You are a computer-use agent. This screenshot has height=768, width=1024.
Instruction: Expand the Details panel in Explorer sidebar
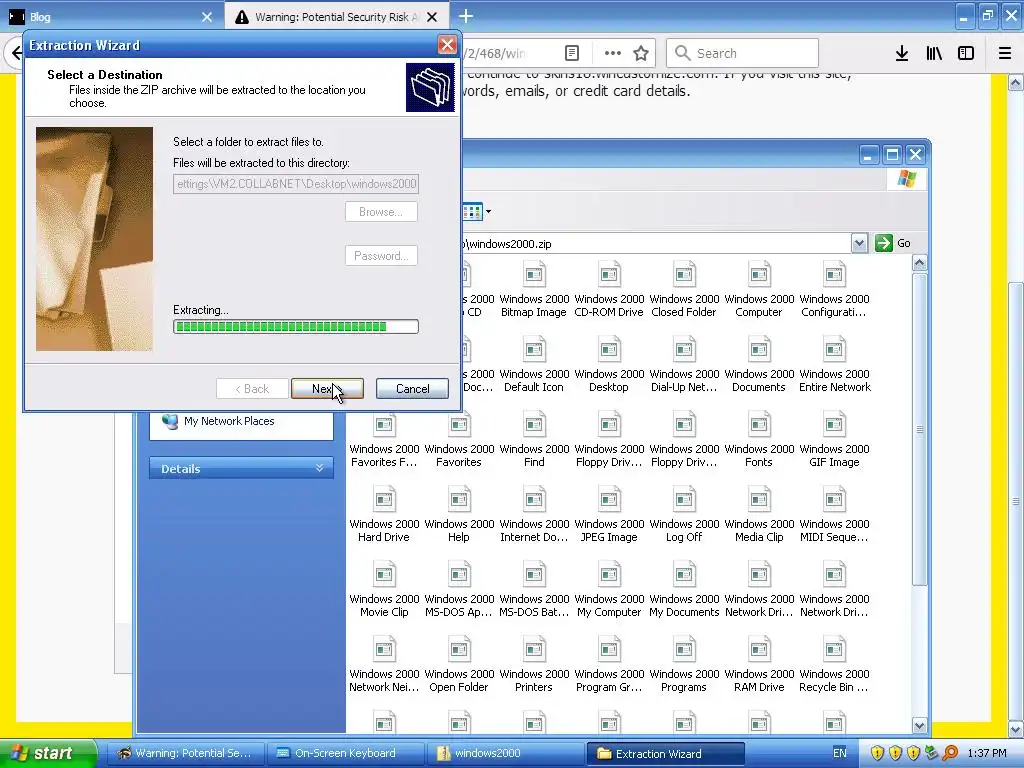coord(241,468)
